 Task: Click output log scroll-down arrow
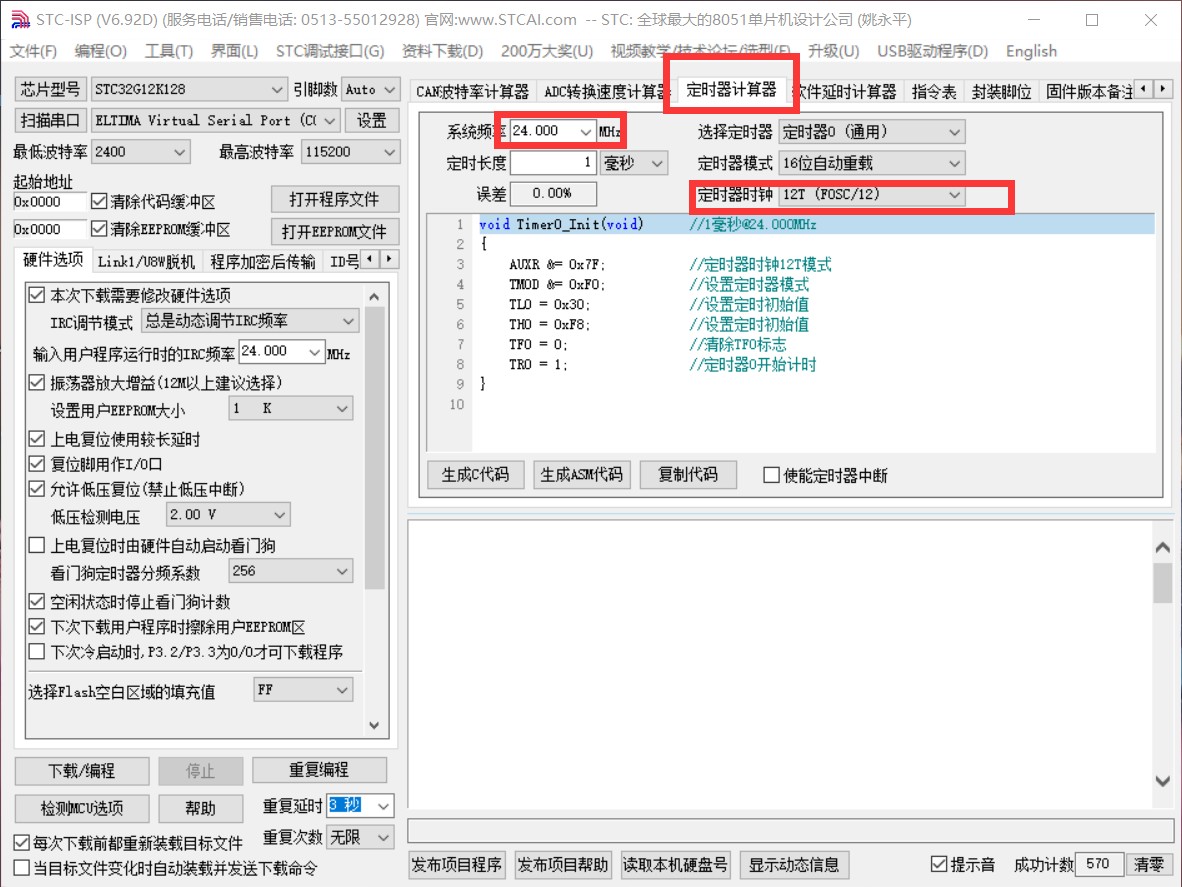tap(1162, 781)
